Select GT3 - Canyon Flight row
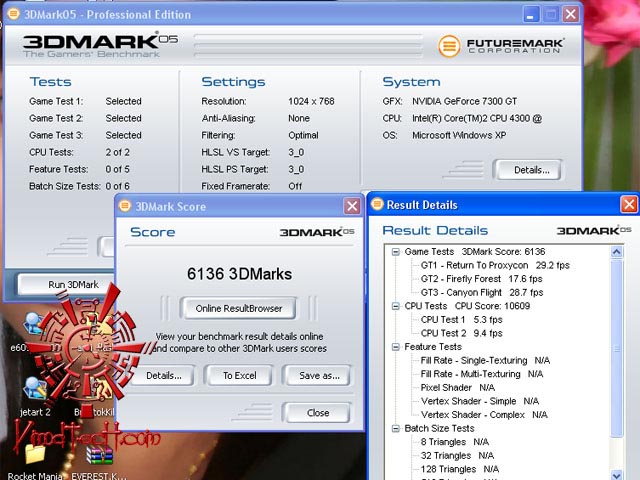This screenshot has width=640, height=480. pyautogui.click(x=482, y=292)
